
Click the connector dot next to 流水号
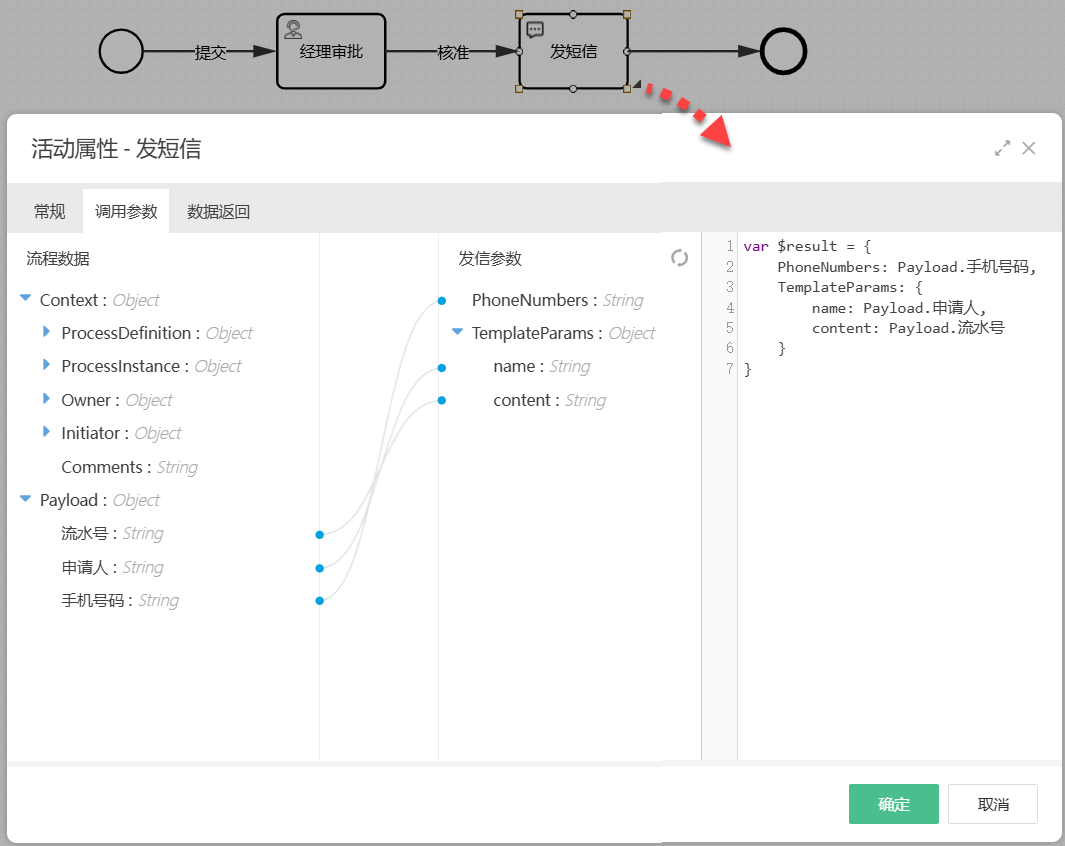319,535
